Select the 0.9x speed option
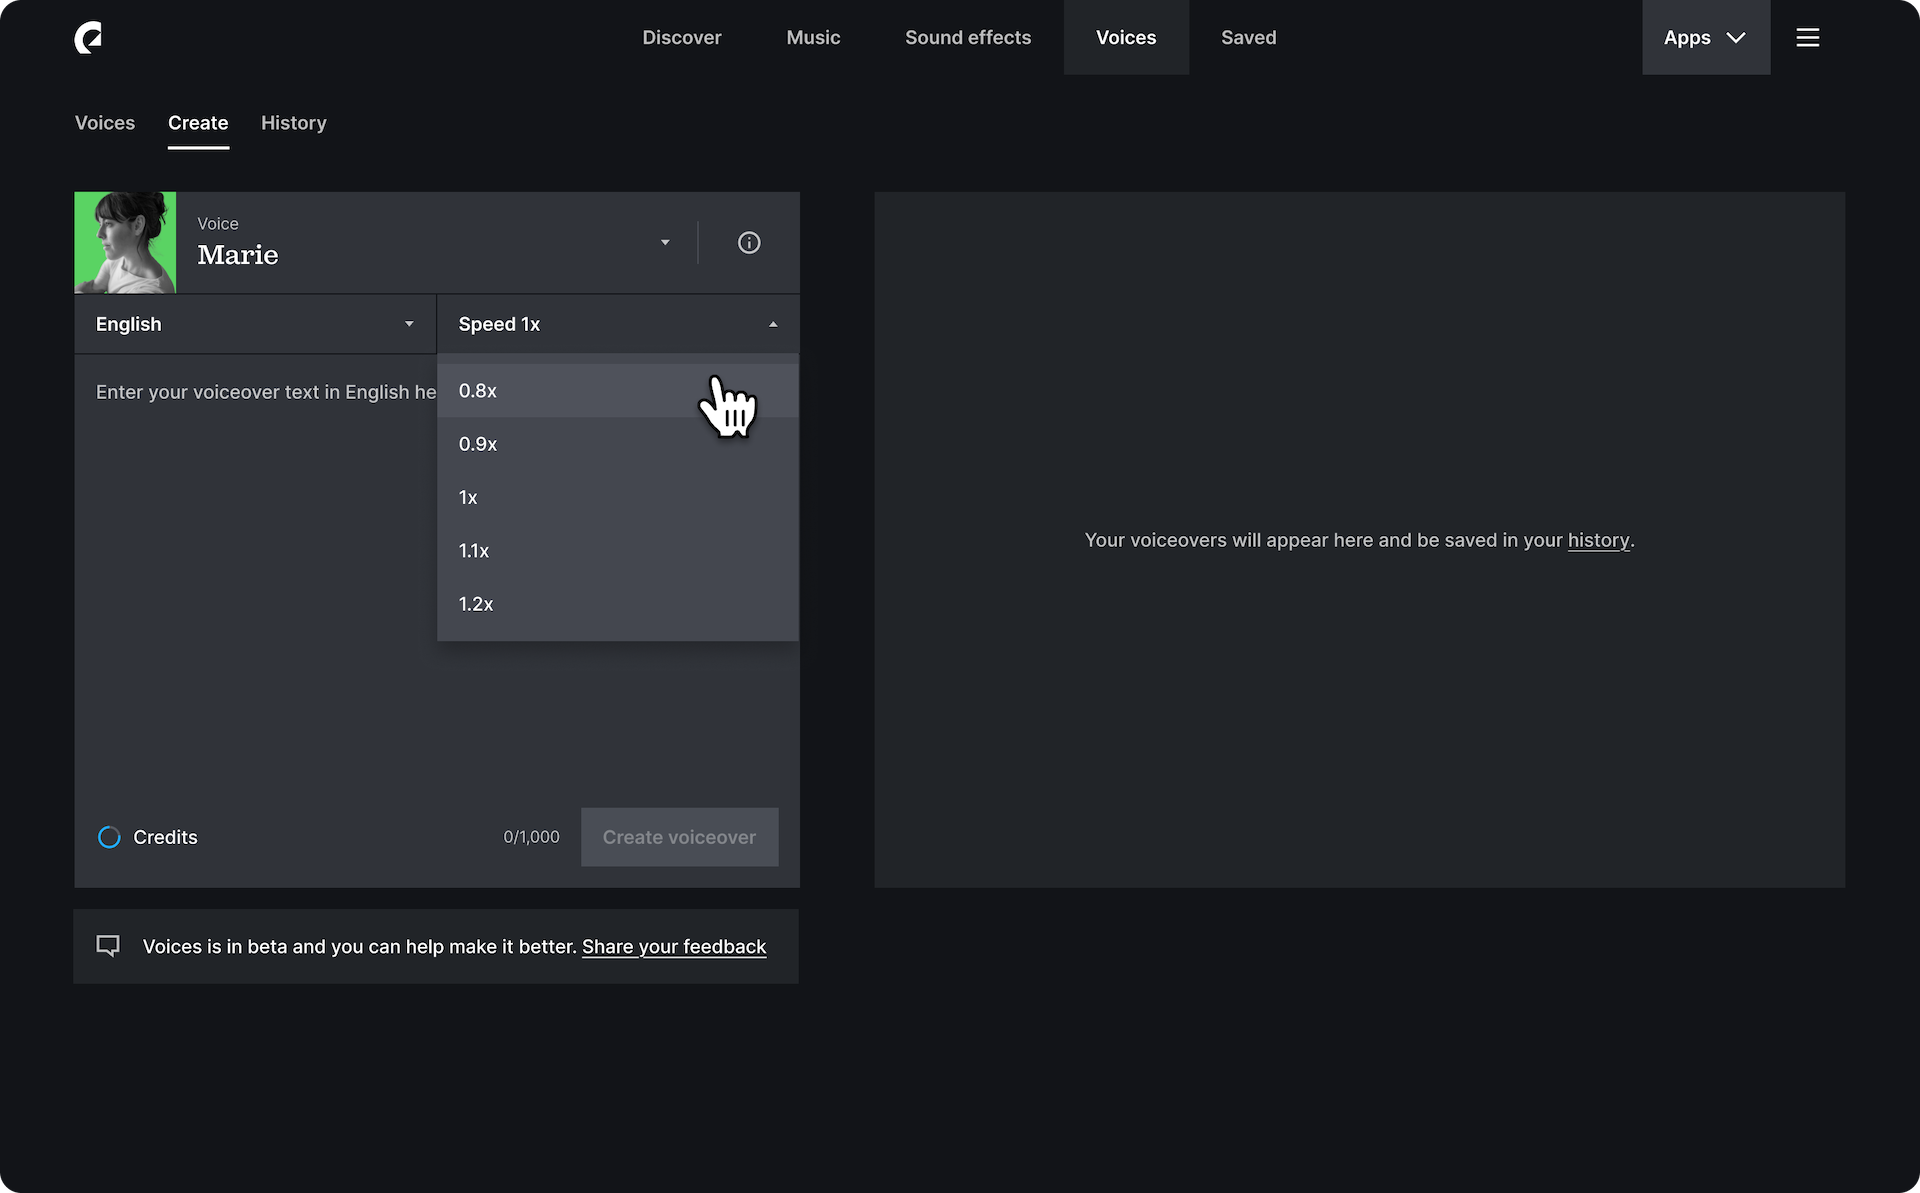The height and width of the screenshot is (1193, 1920). (x=617, y=444)
